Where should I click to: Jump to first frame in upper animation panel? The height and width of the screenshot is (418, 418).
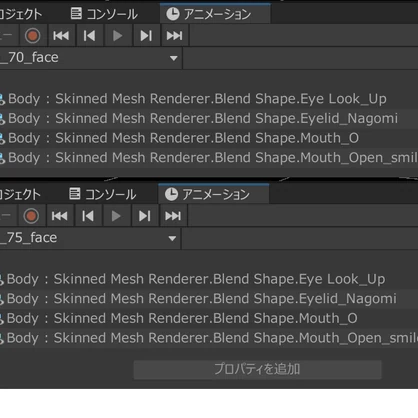pos(61,36)
